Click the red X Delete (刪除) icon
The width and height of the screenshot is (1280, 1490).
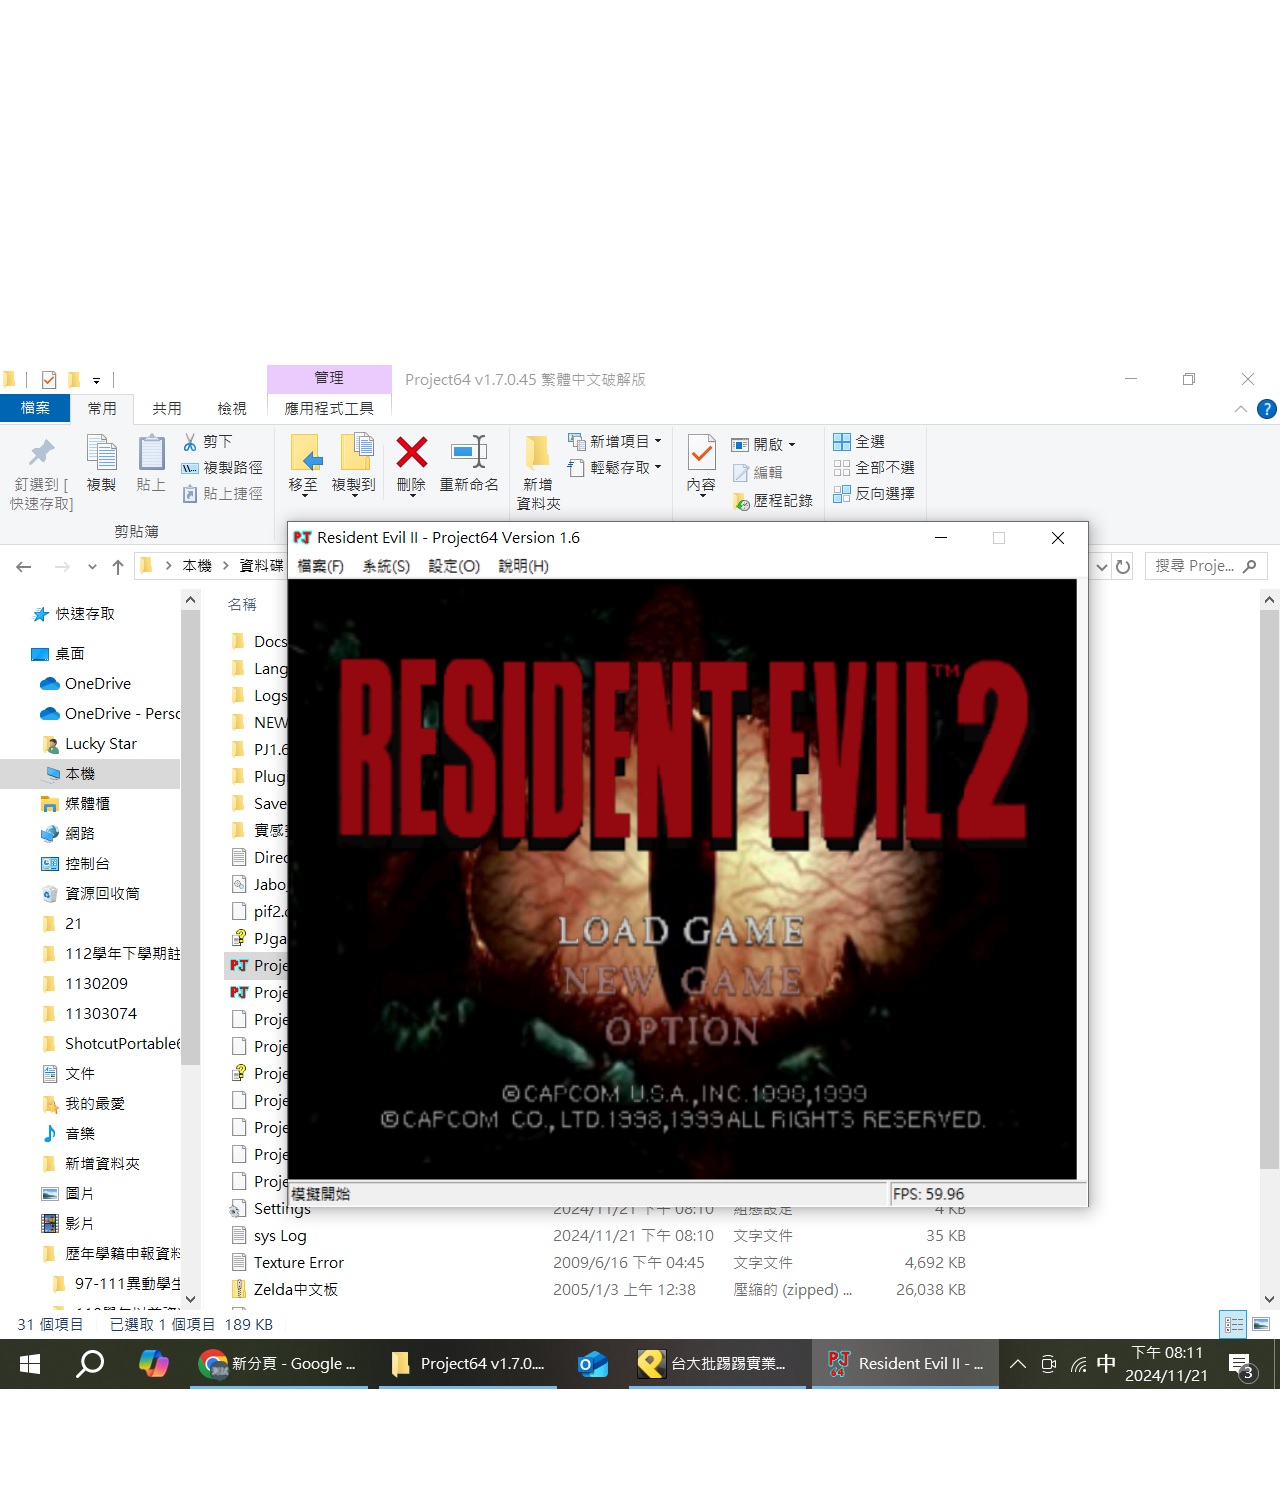[411, 452]
